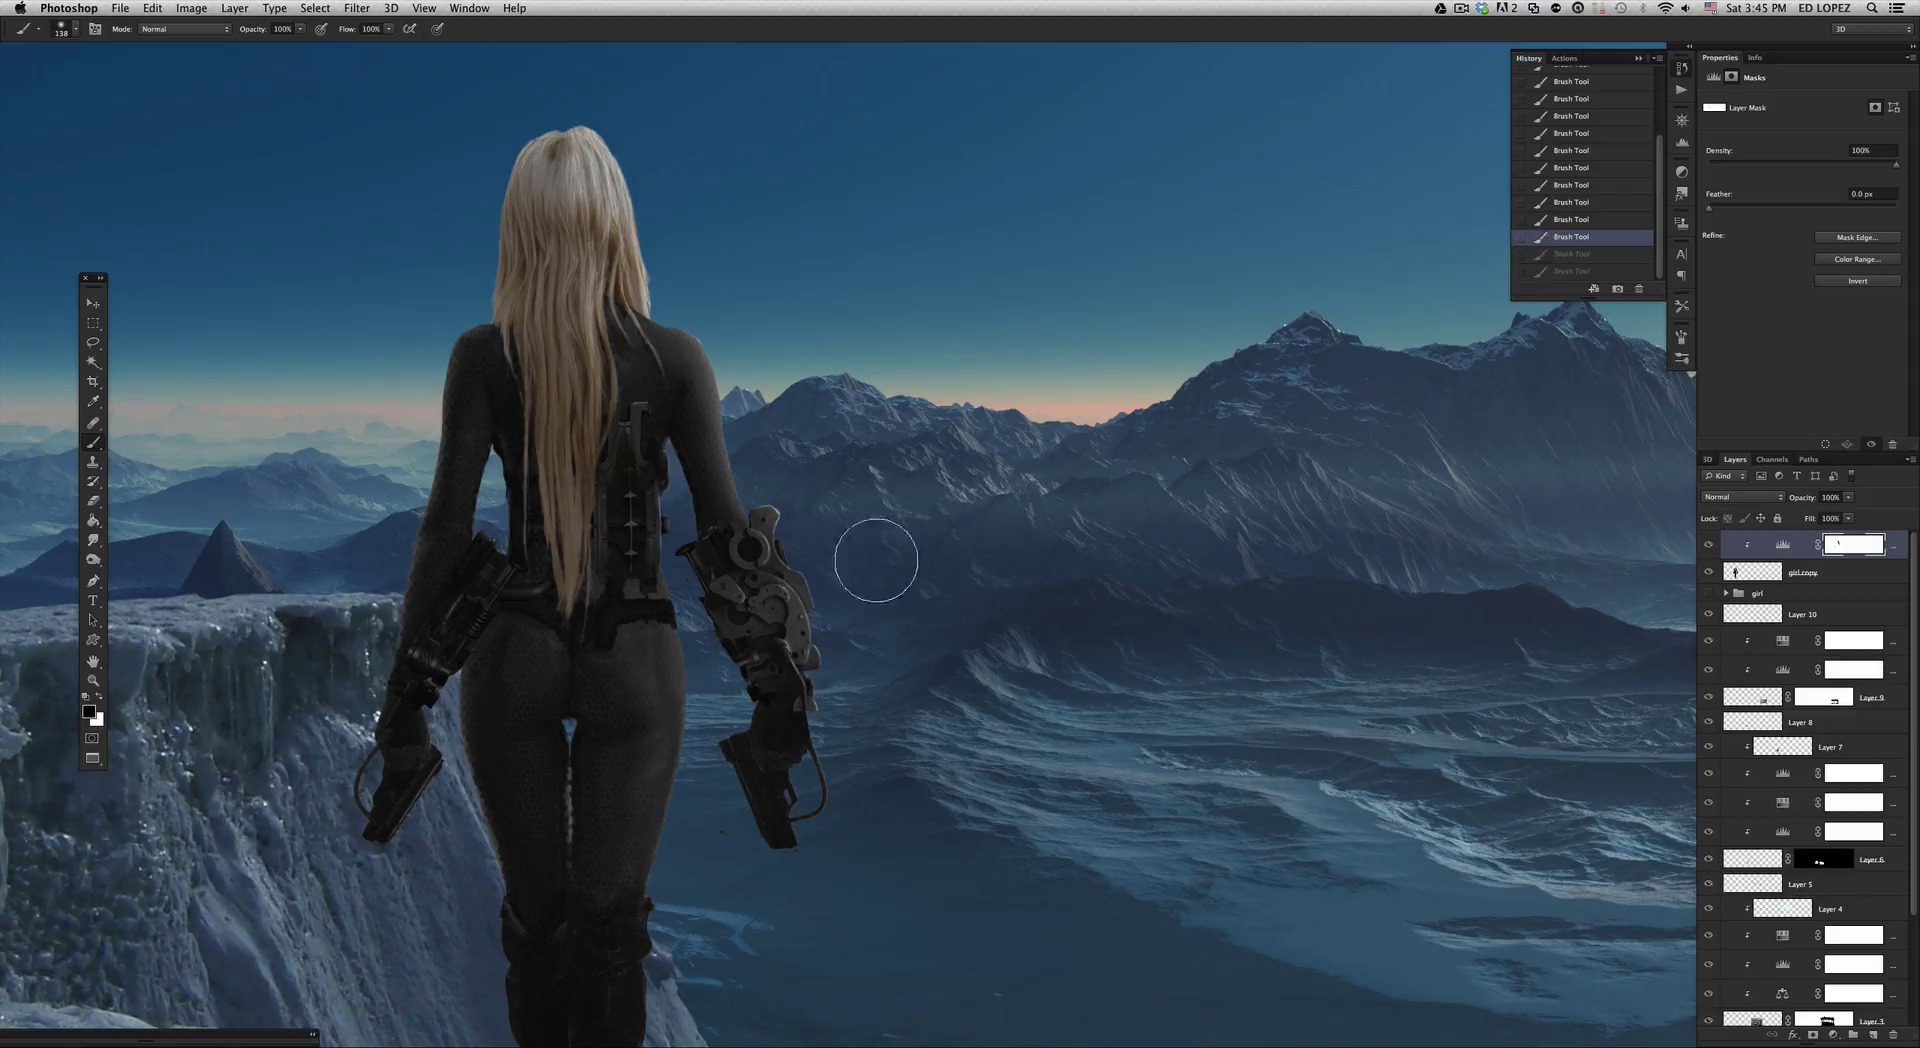Open Spotlight search in menu bar
Screen dimensions: 1920x1048
pos(1871,8)
